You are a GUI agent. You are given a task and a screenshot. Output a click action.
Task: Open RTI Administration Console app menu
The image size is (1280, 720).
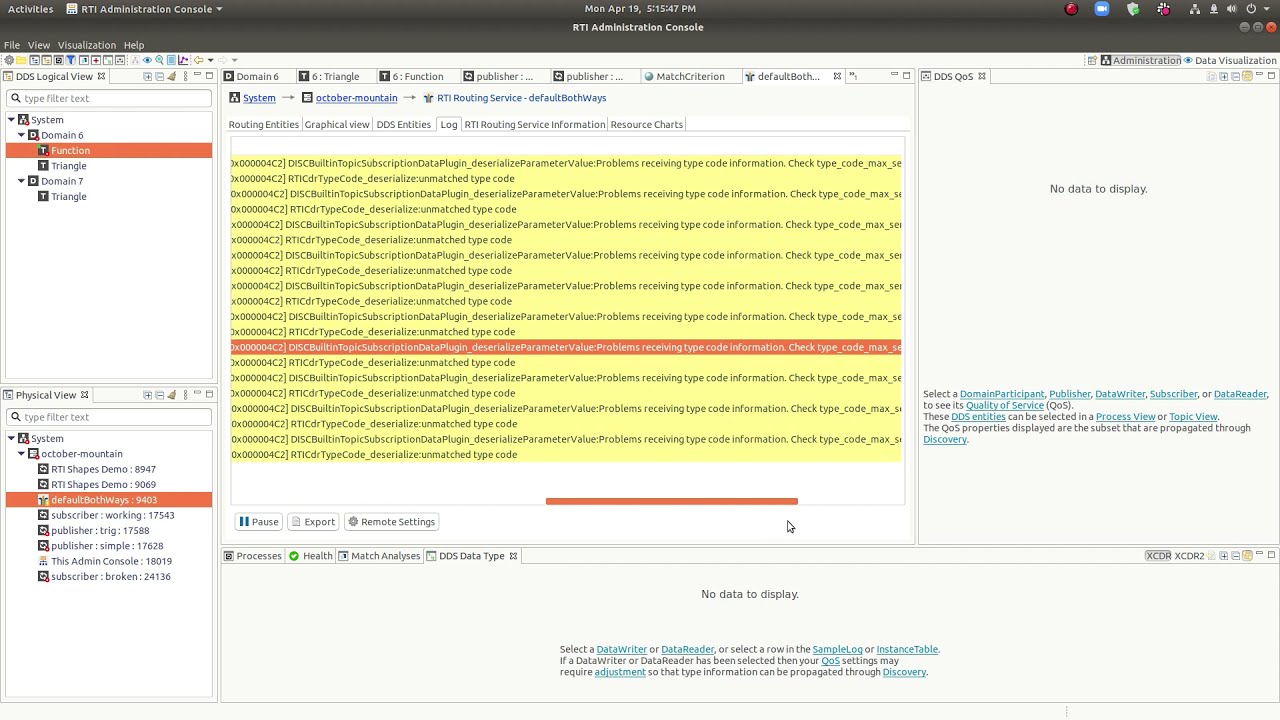(145, 9)
